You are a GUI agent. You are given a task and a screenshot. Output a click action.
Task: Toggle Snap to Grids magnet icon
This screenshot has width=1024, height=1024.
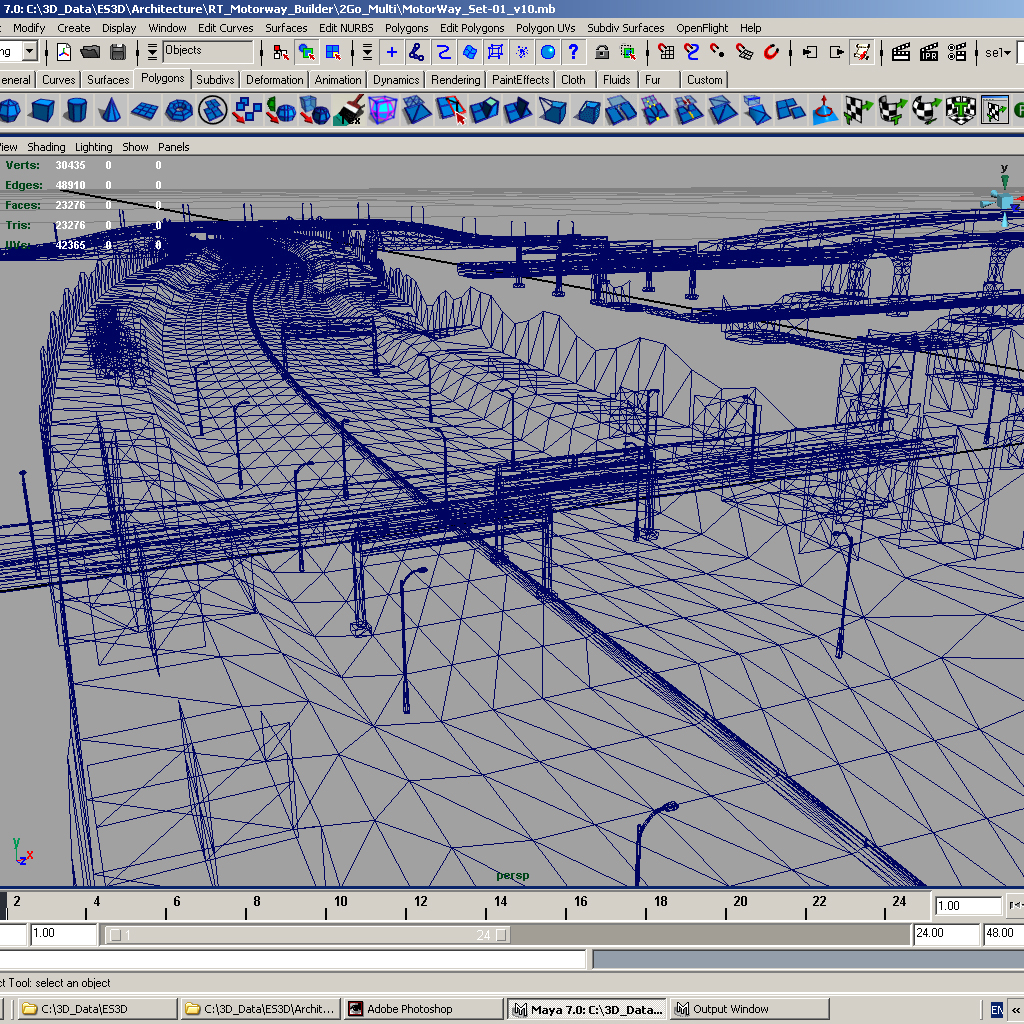[664, 52]
